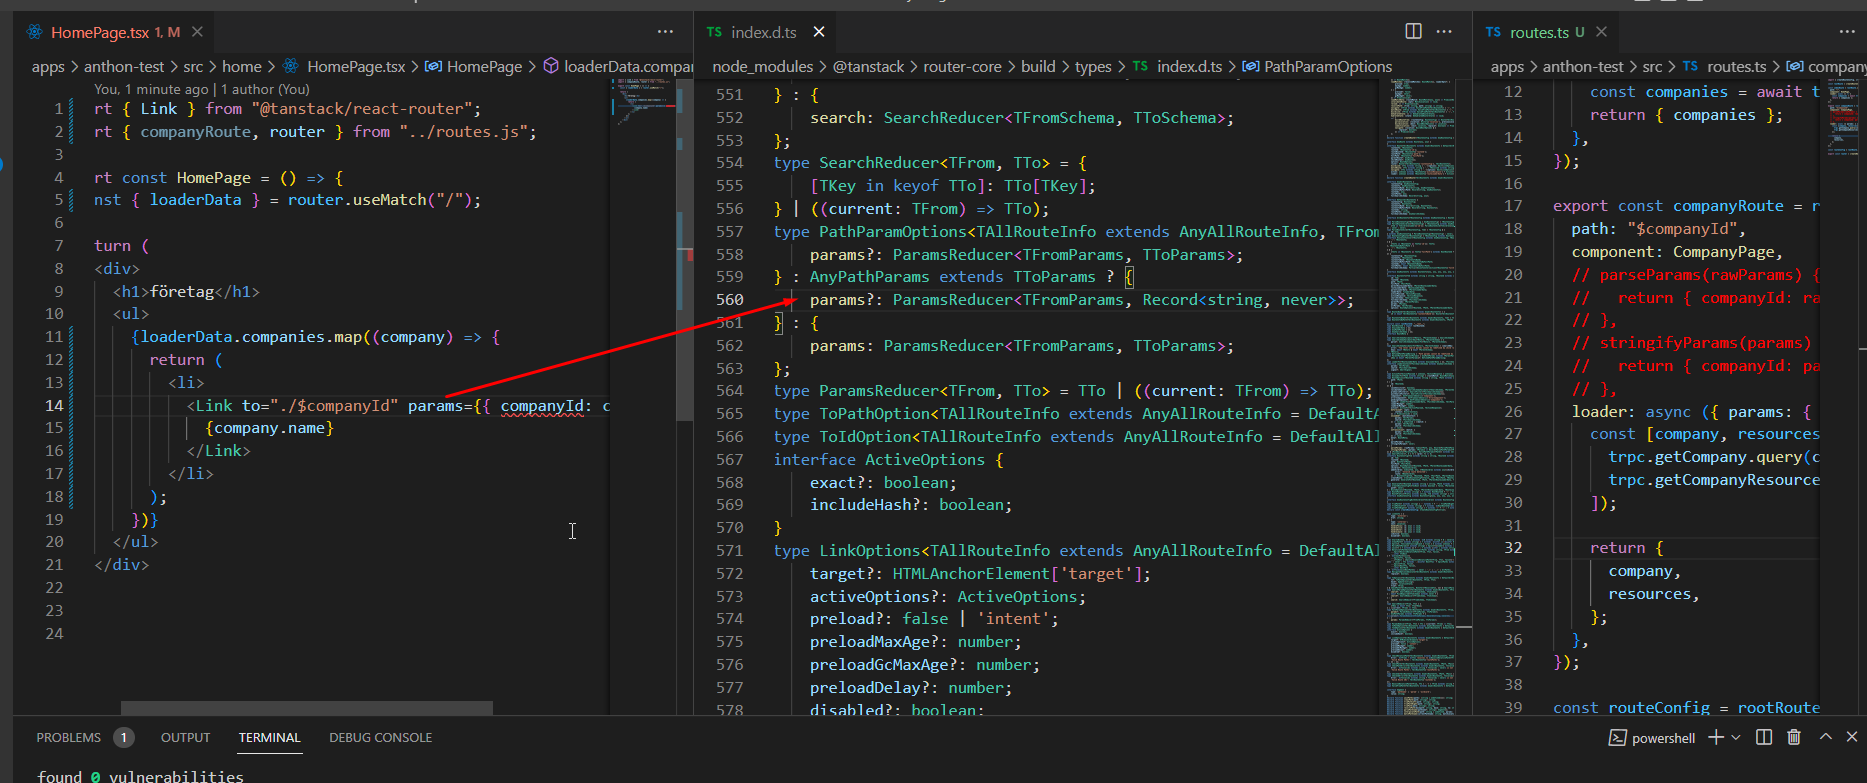Close the index.d.ts tab
Screen dimensions: 1867x783
click(x=819, y=32)
